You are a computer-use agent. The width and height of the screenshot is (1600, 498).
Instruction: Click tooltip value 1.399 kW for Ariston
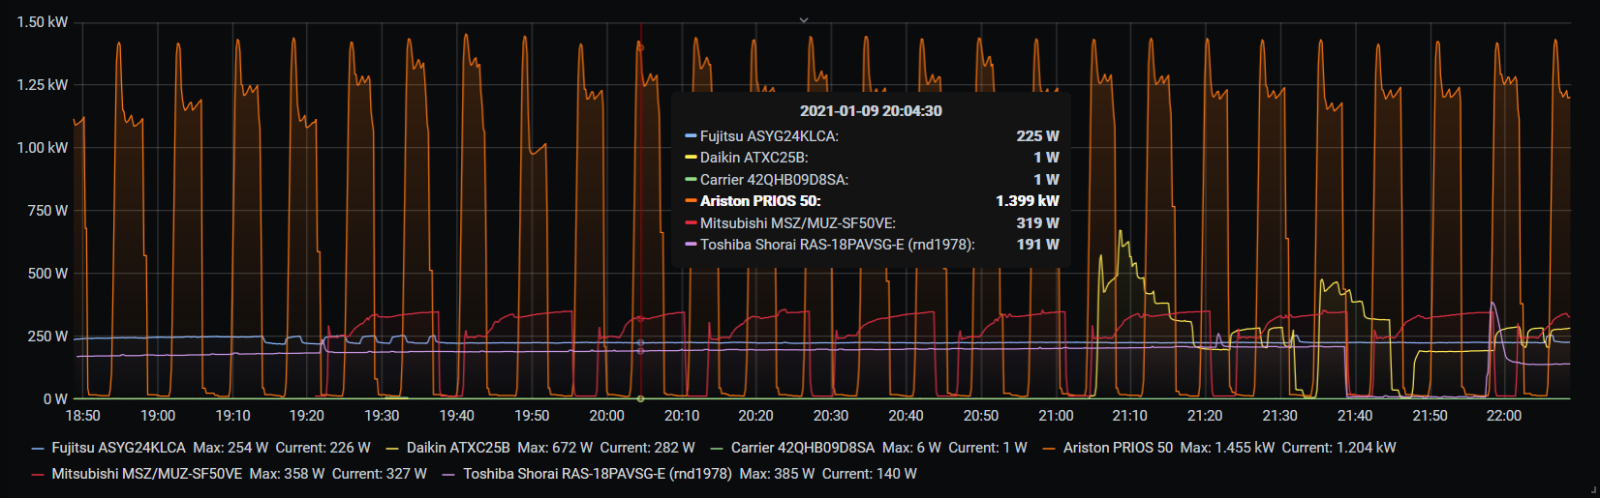[x=1027, y=201]
